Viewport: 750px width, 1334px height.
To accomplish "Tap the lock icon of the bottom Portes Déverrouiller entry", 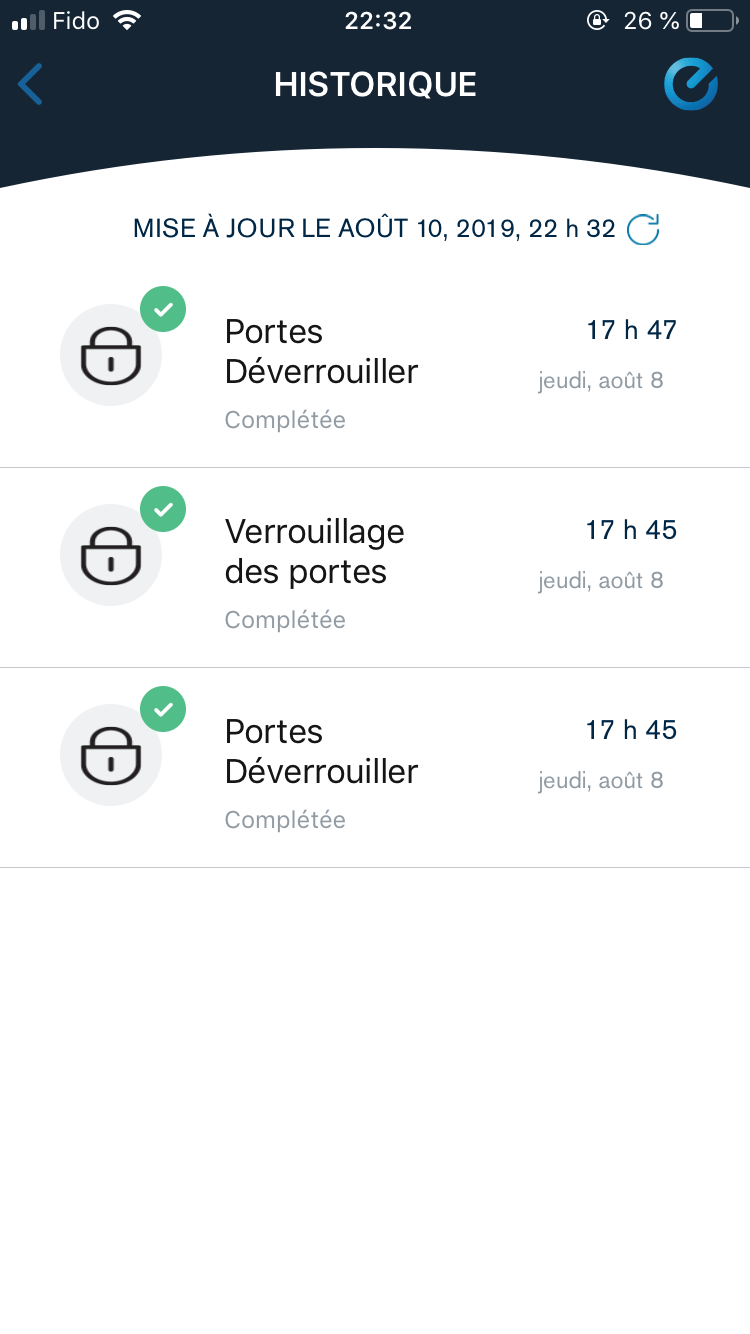I will pos(111,755).
